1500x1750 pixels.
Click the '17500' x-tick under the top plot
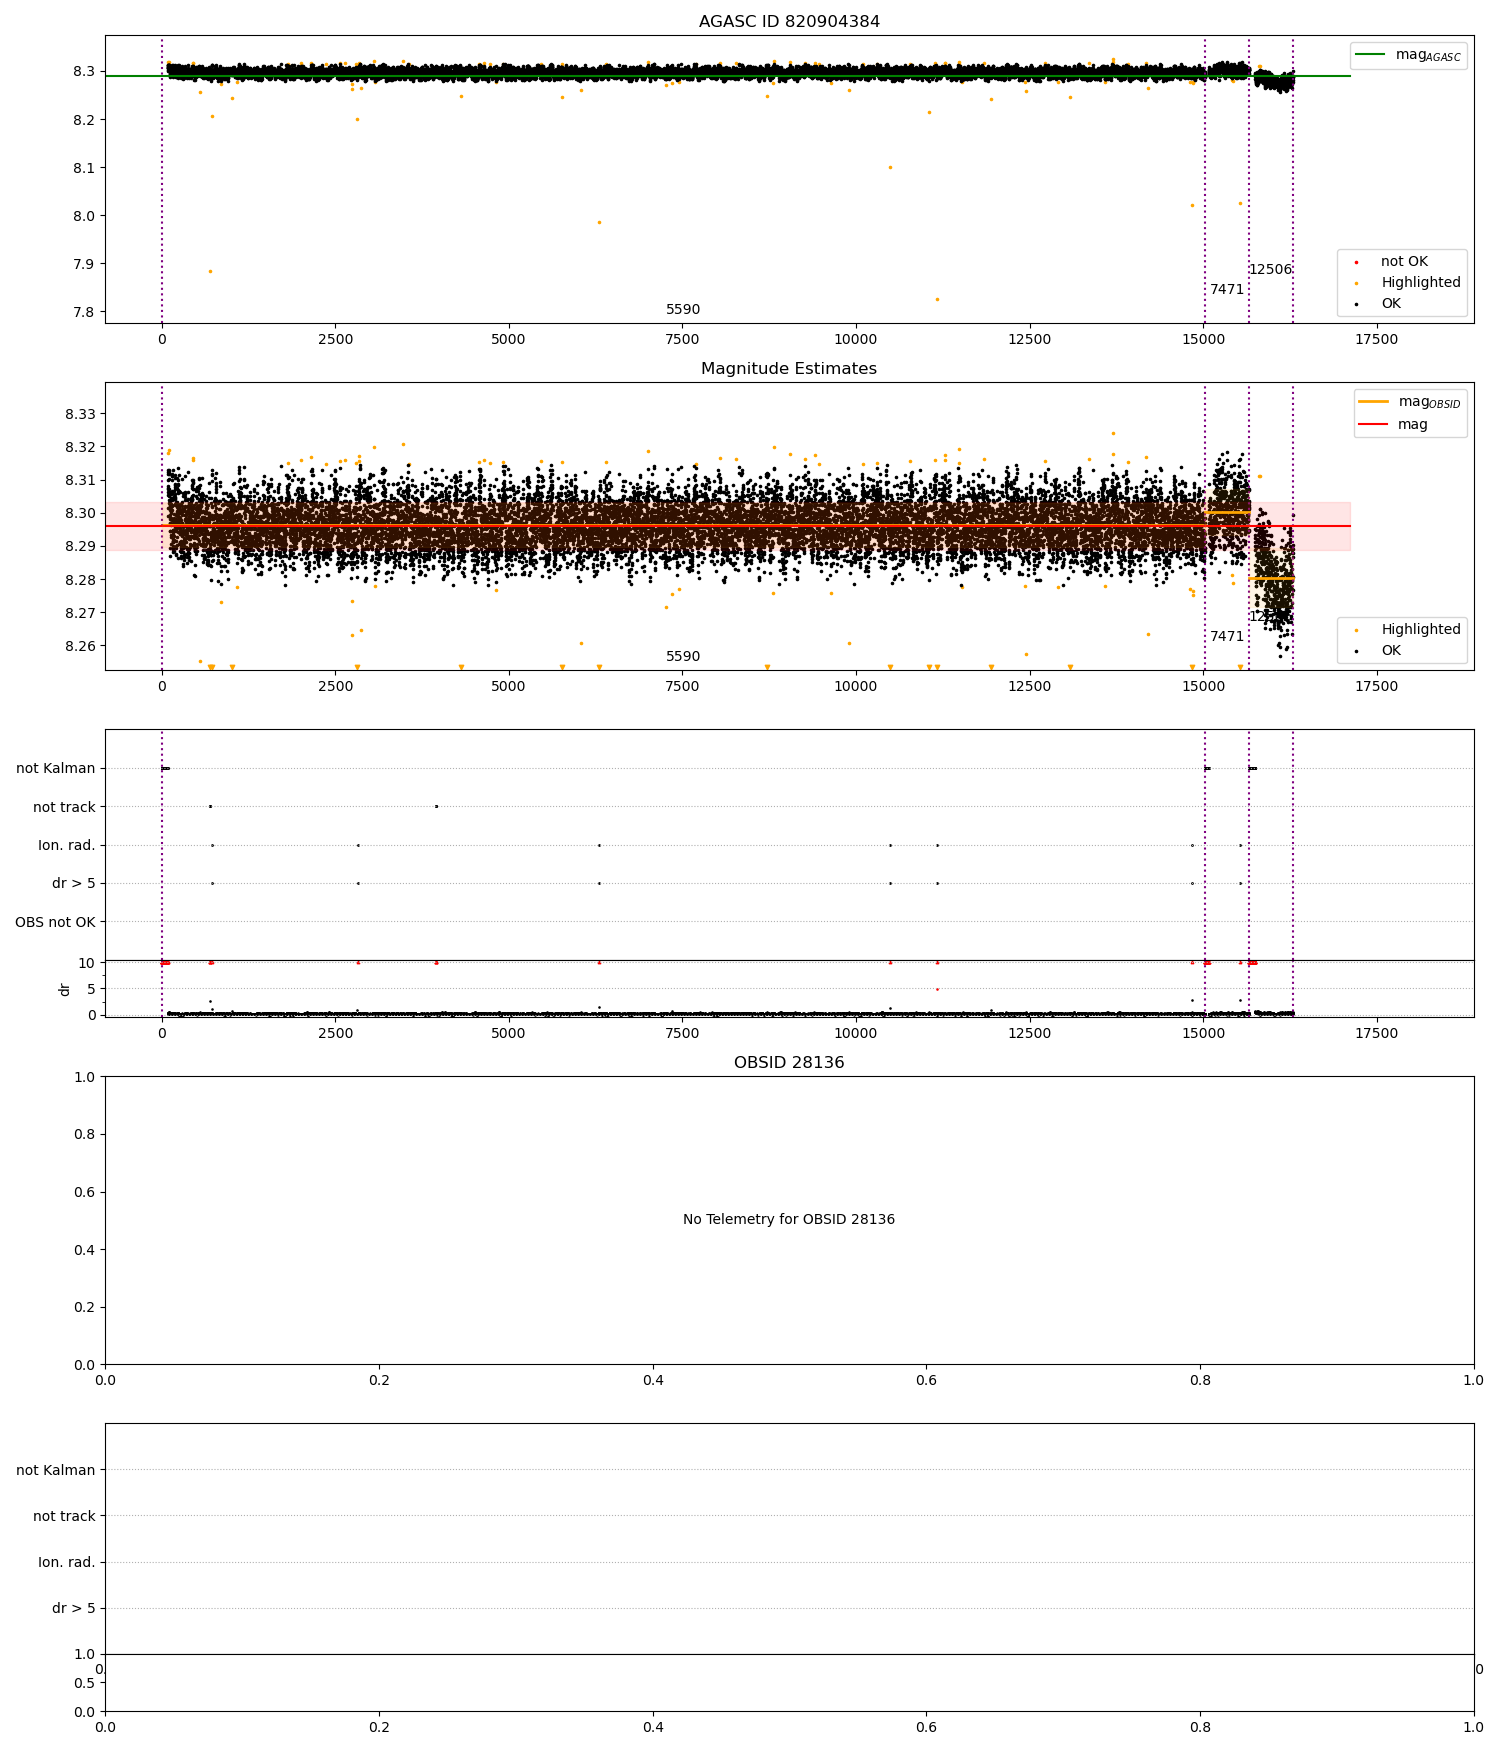(1376, 340)
